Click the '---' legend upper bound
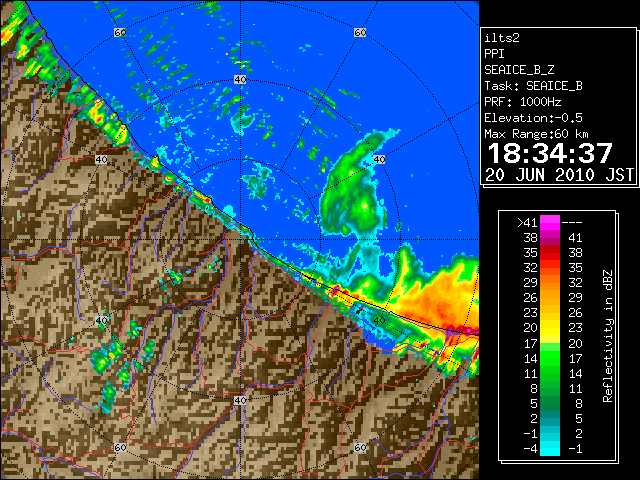 point(572,222)
